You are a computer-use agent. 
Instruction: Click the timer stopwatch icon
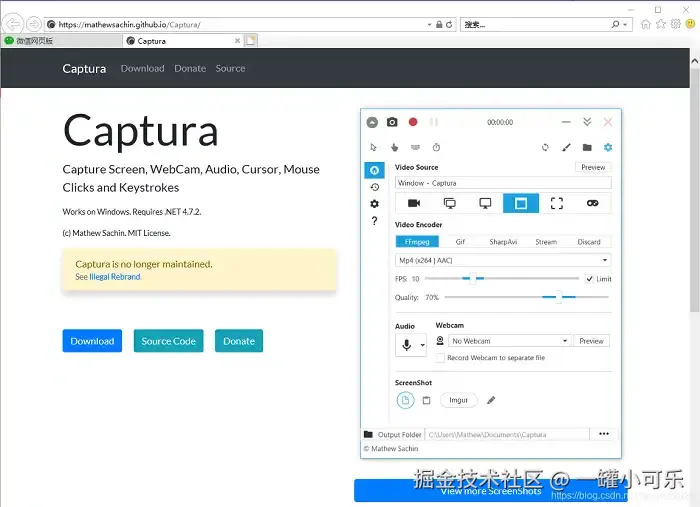coord(436,147)
